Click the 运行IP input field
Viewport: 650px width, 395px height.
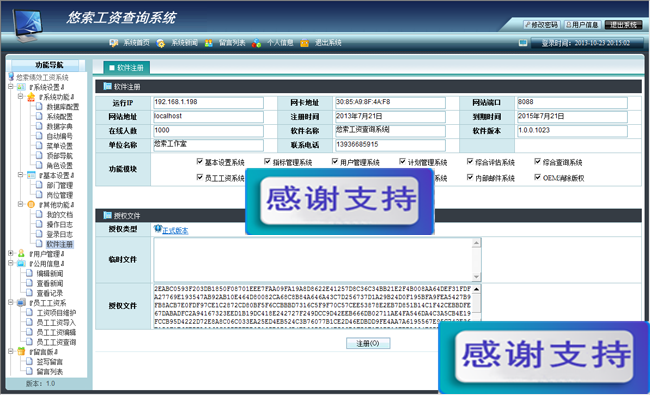(x=208, y=102)
